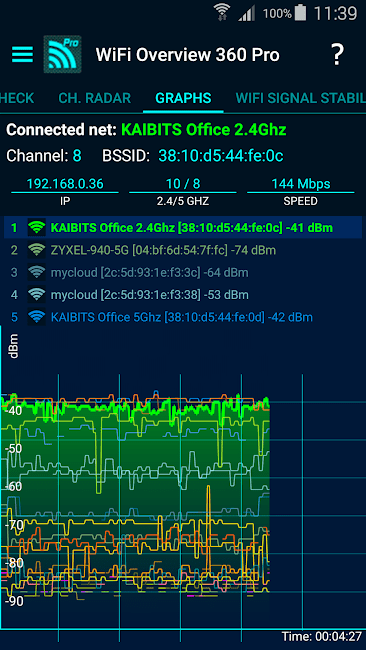Tap blue WiFi icon beside KAIBITS Office 5Ghz
This screenshot has height=650, width=366.
(37, 317)
